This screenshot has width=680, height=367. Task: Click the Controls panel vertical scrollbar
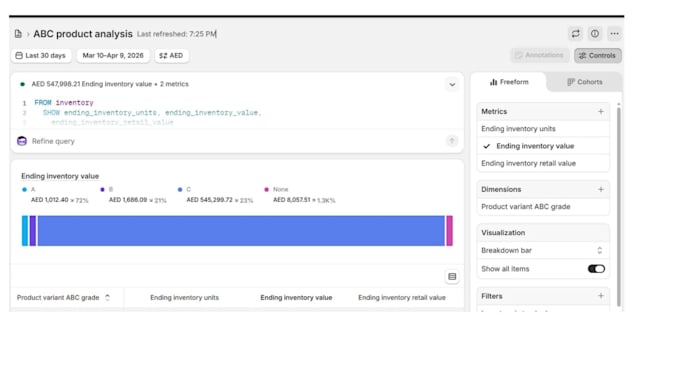coord(618,206)
